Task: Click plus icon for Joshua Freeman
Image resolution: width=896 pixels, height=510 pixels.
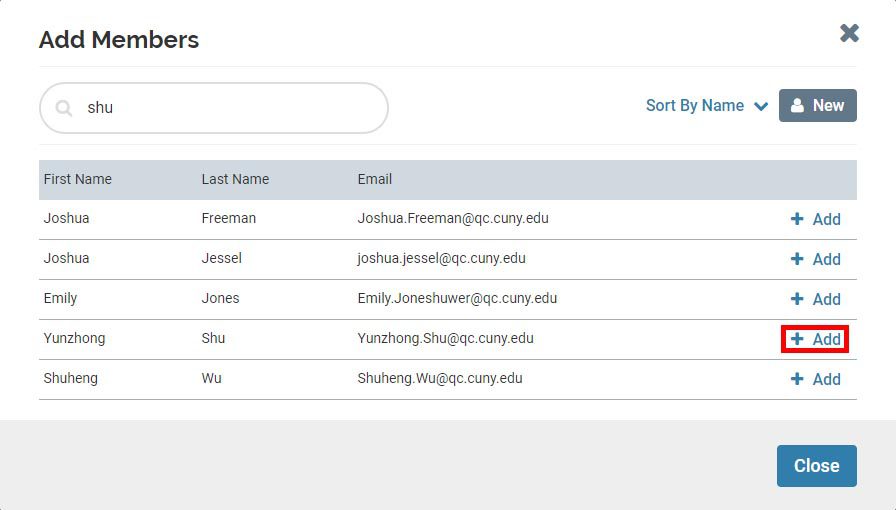Action: [x=797, y=219]
